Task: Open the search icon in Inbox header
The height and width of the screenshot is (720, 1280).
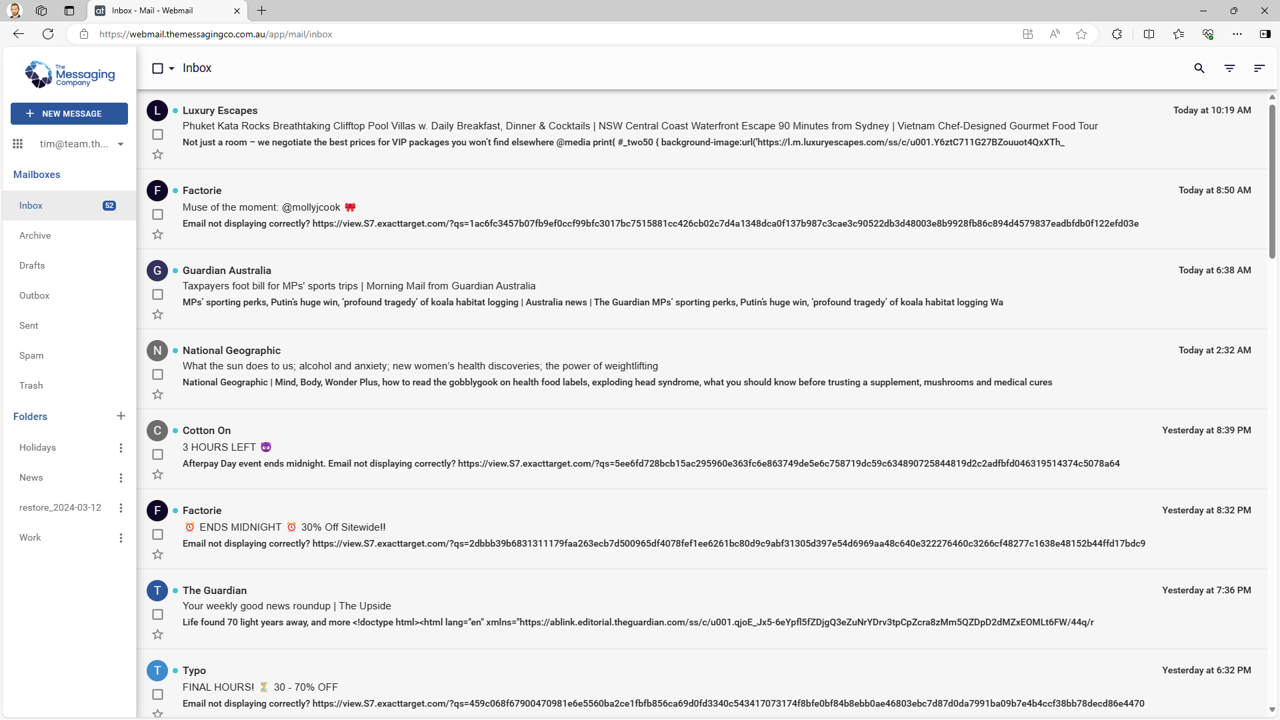Action: click(x=1199, y=68)
